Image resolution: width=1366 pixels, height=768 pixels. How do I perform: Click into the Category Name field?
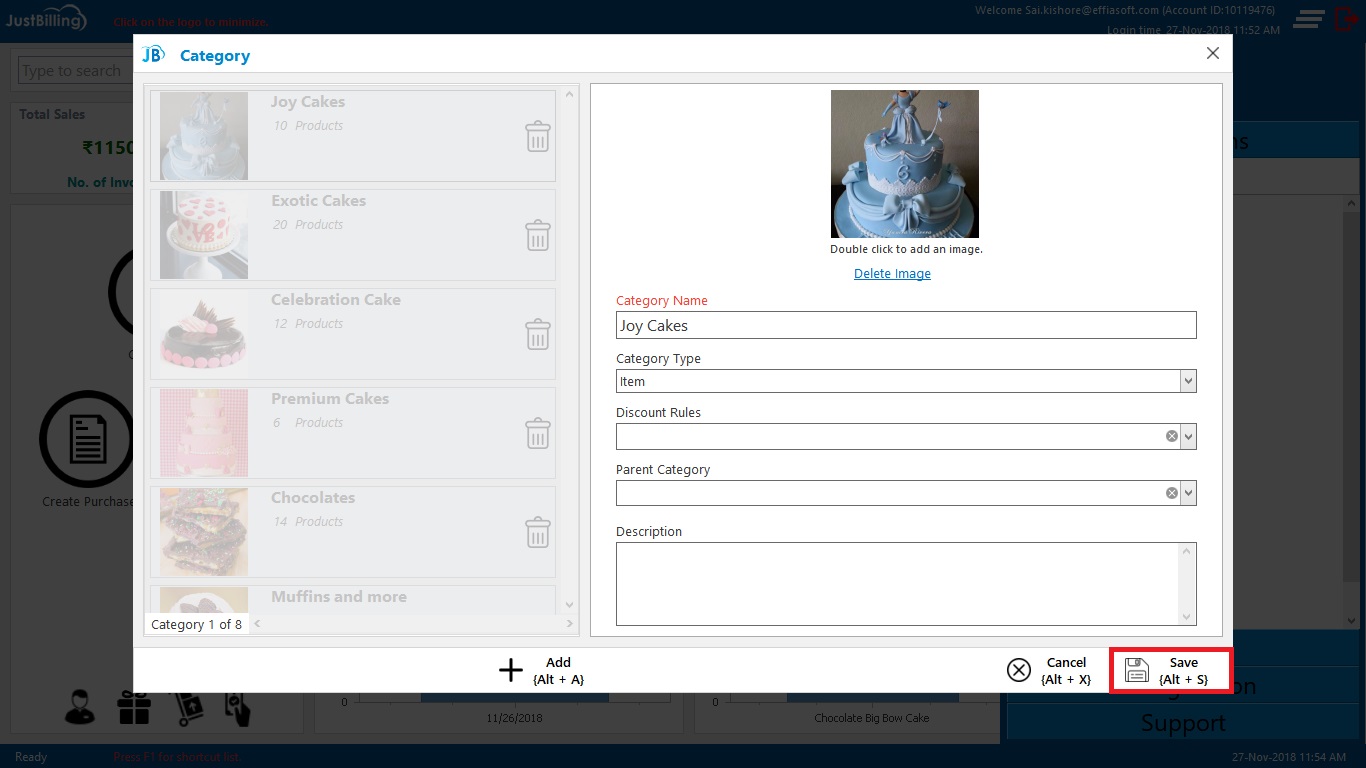(x=906, y=325)
